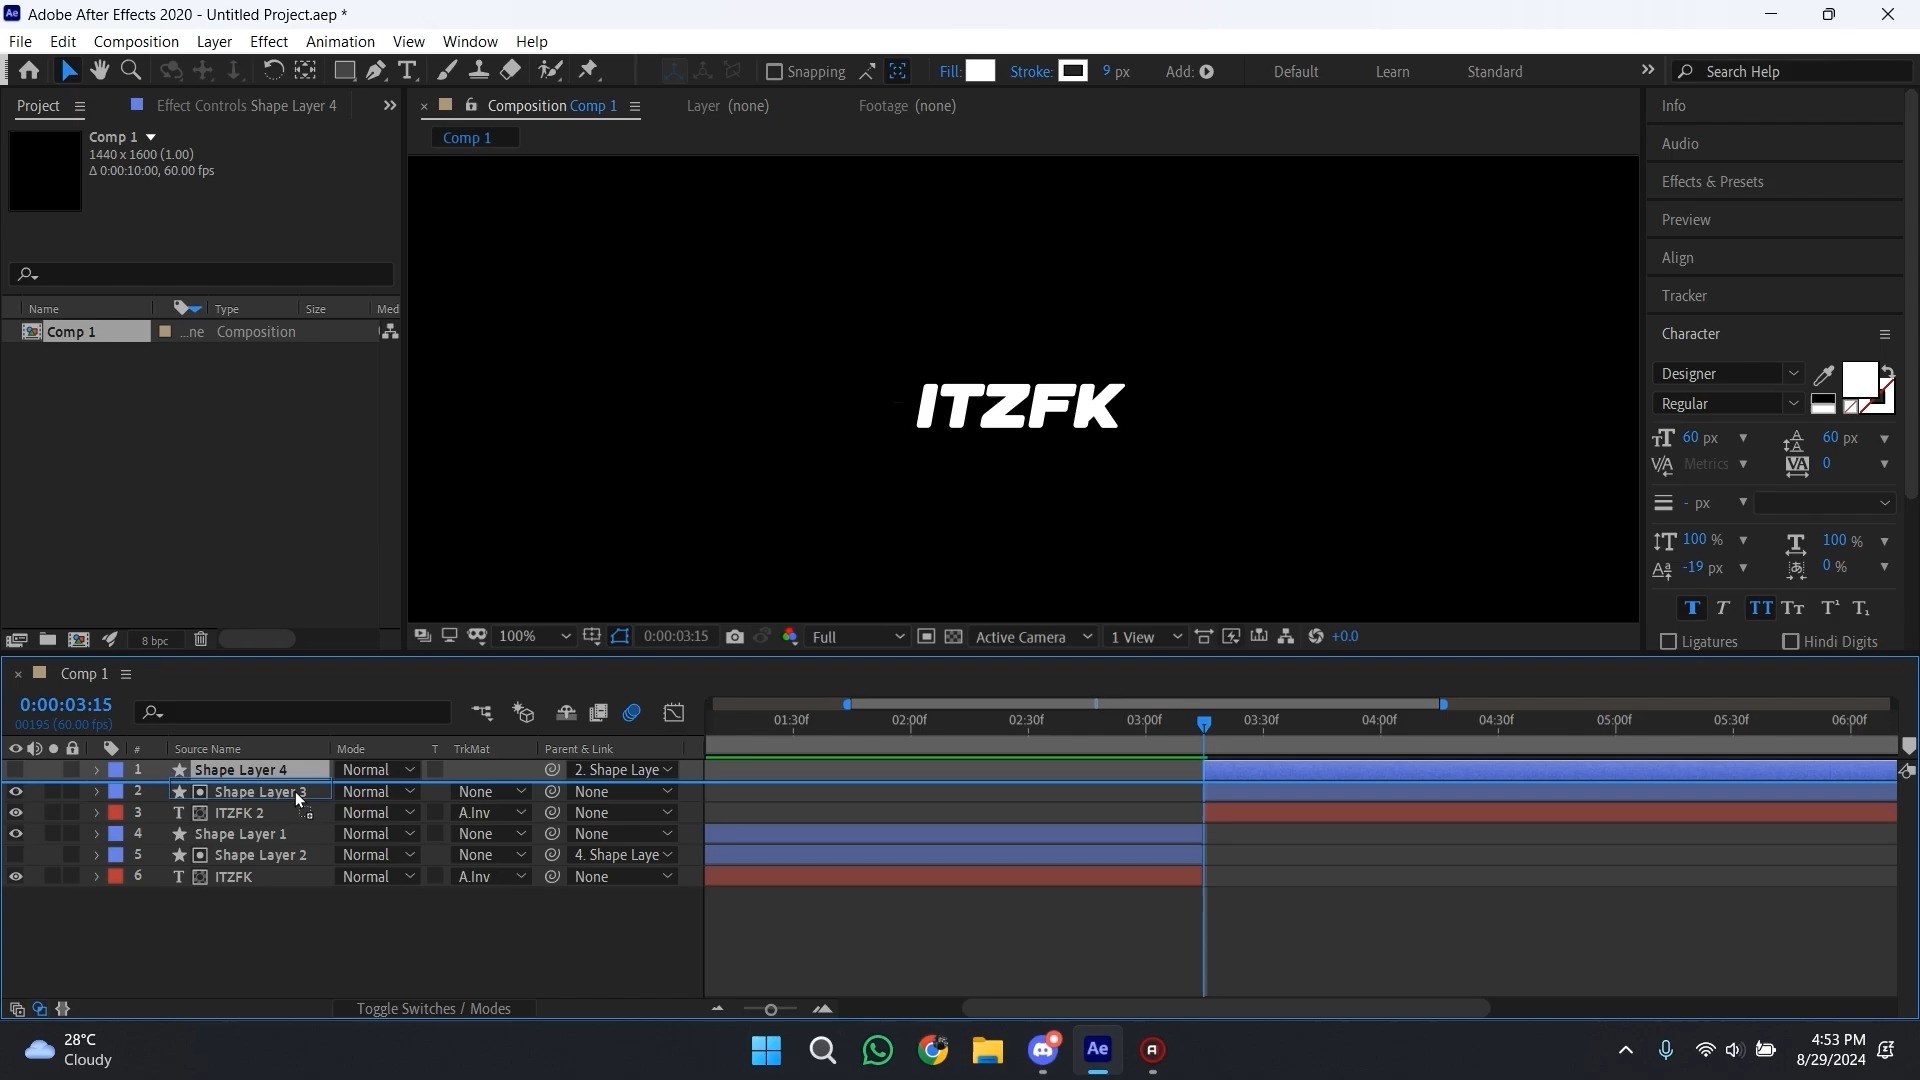Hide ITZFK 2 layer visibility
This screenshot has width=1920, height=1080.
click(15, 813)
